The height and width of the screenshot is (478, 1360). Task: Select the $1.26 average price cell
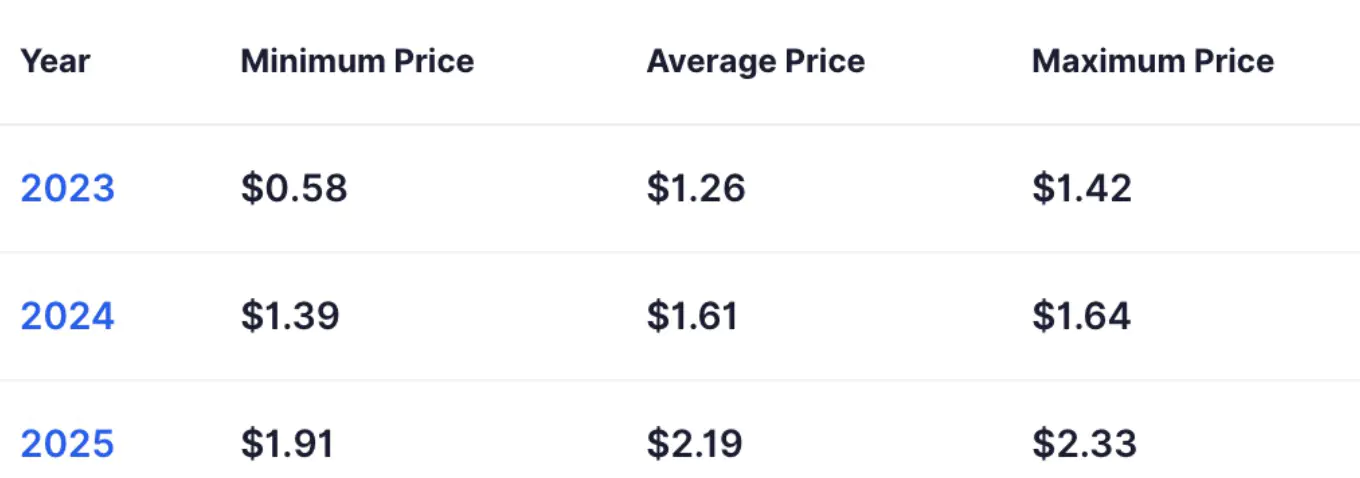click(x=696, y=188)
